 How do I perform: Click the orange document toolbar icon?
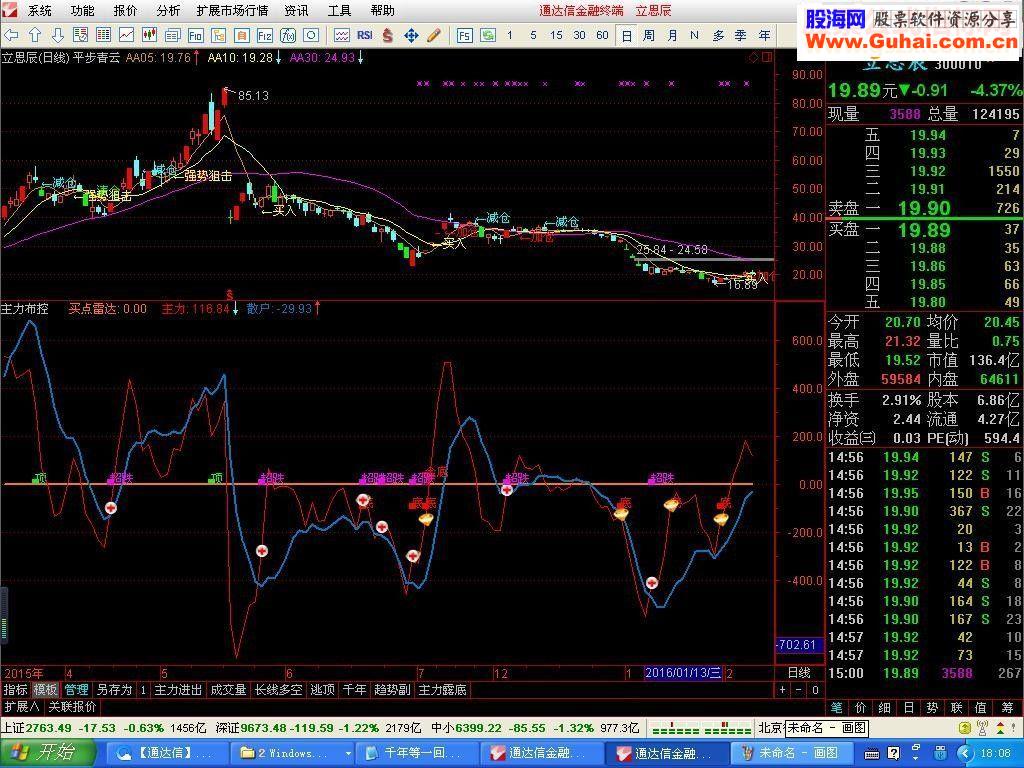pos(242,35)
